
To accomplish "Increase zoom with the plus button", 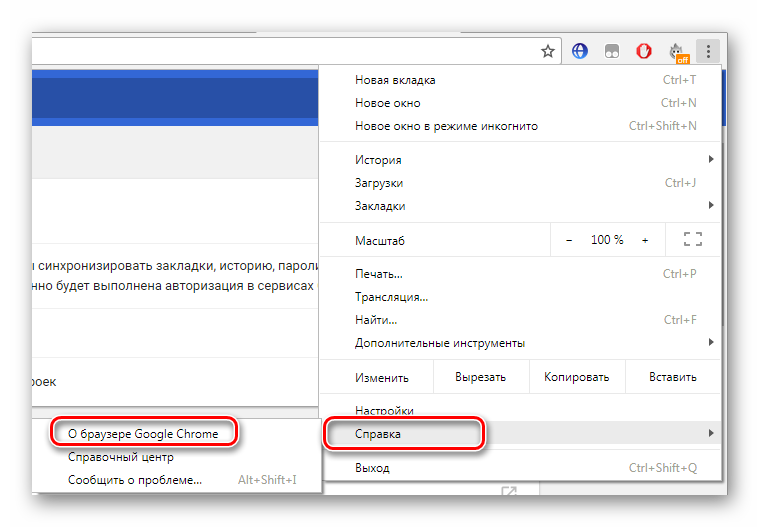I will (x=645, y=240).
